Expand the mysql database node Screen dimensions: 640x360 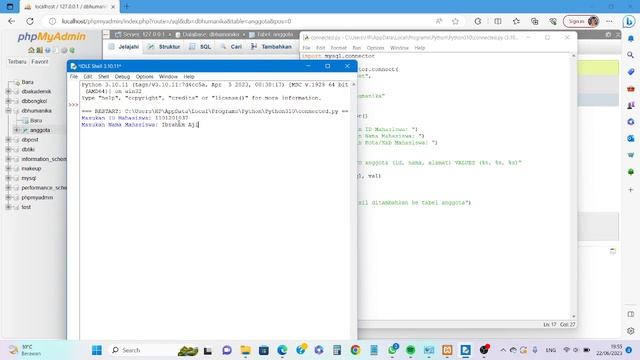(x=8, y=178)
